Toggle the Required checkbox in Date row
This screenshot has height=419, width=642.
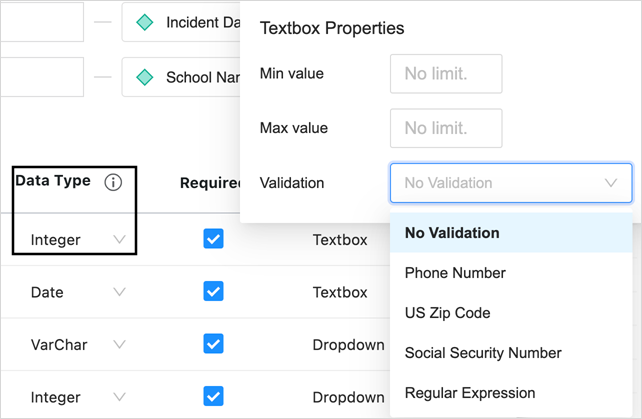pos(213,291)
